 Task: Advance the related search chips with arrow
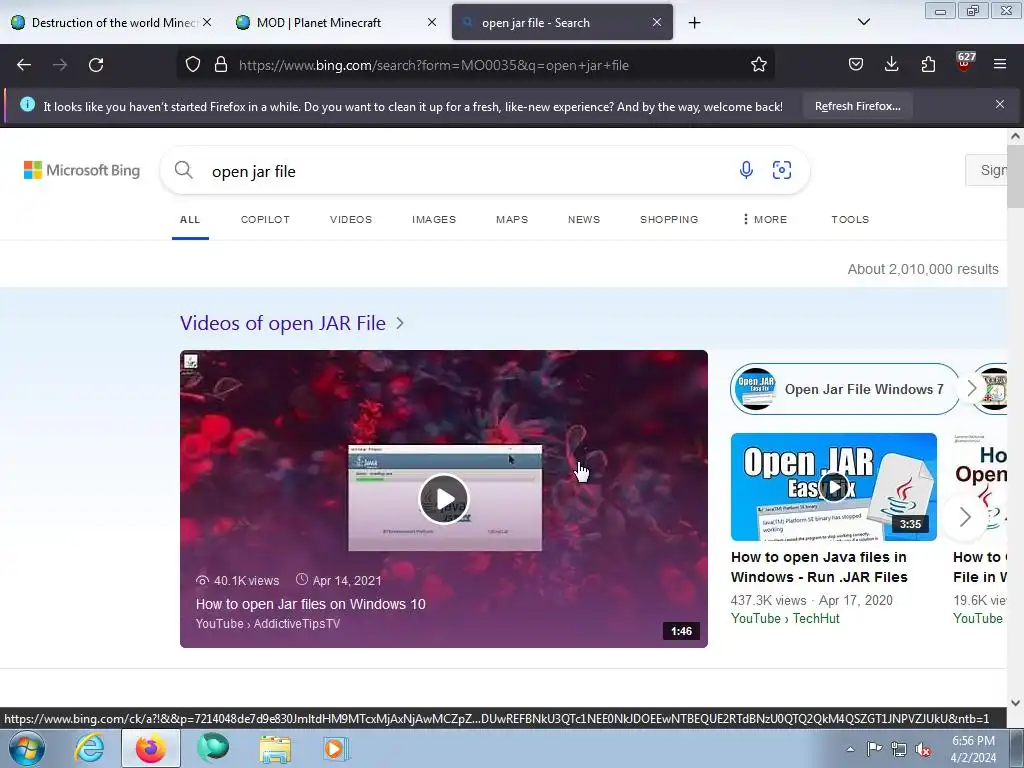pyautogui.click(x=972, y=389)
